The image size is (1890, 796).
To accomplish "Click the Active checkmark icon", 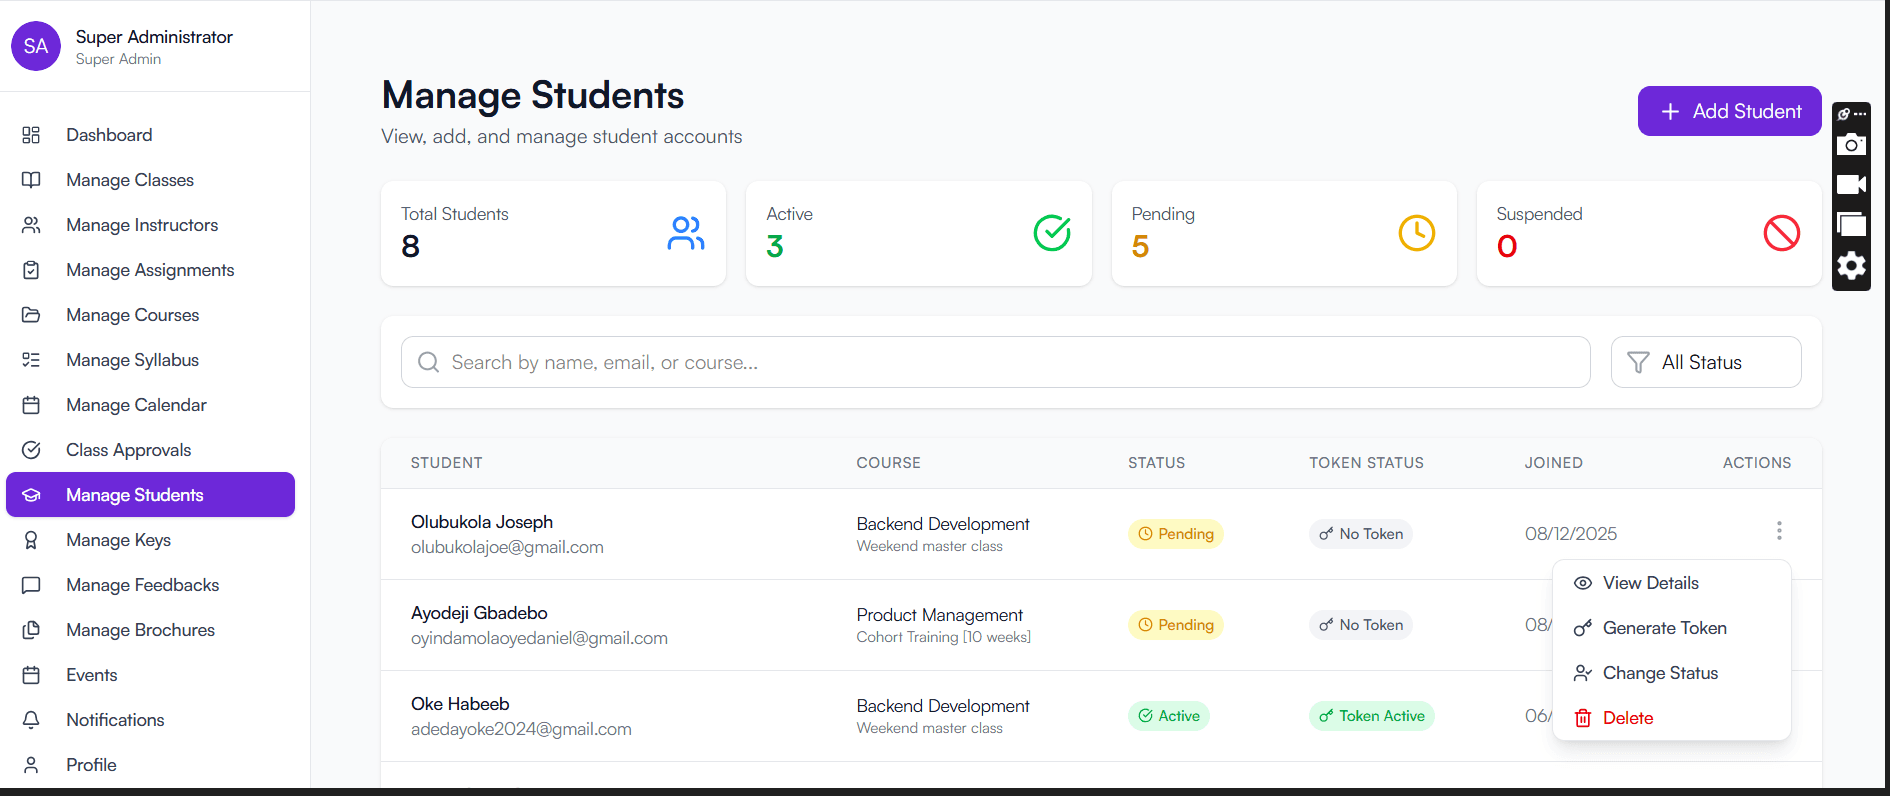I will [x=1051, y=233].
